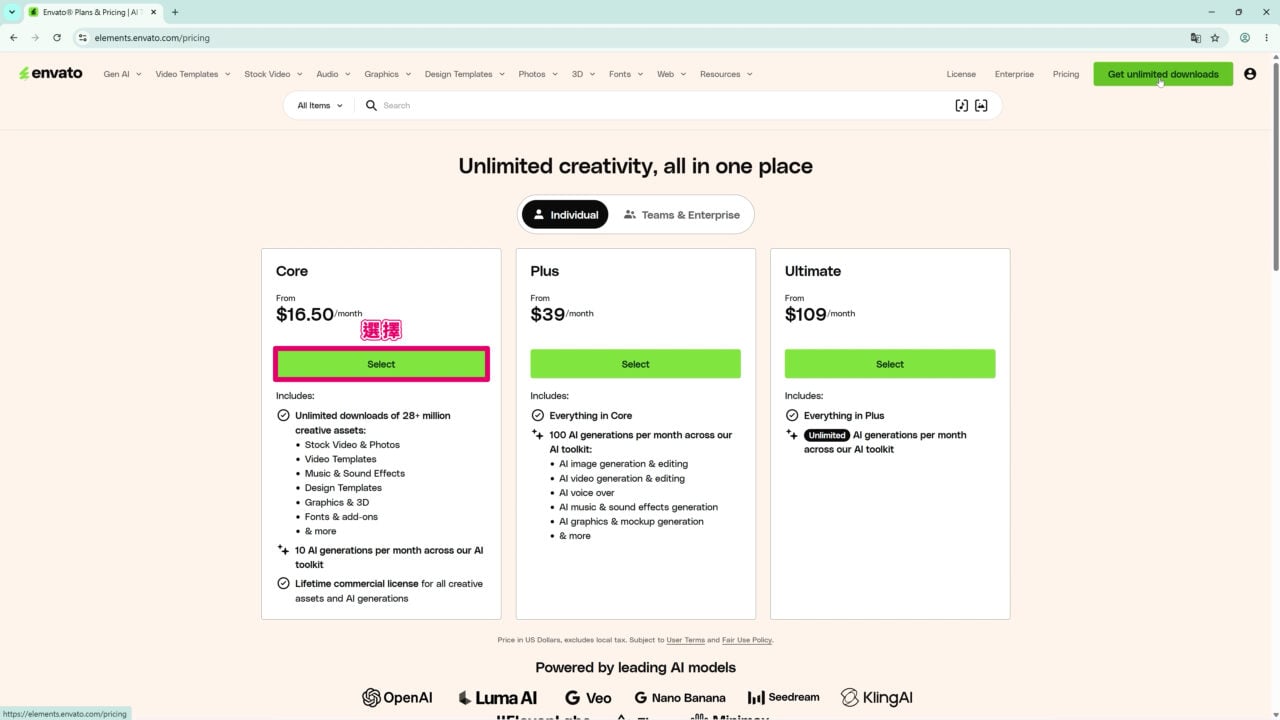Switch to Teams & Enterprise plans
Screen dimensions: 1280x720
point(681,214)
